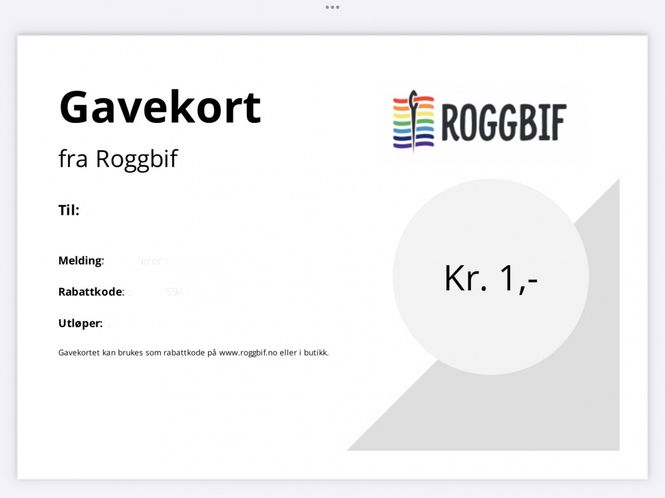The image size is (665, 498).
Task: Click the 'Til:' label
Action: (x=69, y=210)
